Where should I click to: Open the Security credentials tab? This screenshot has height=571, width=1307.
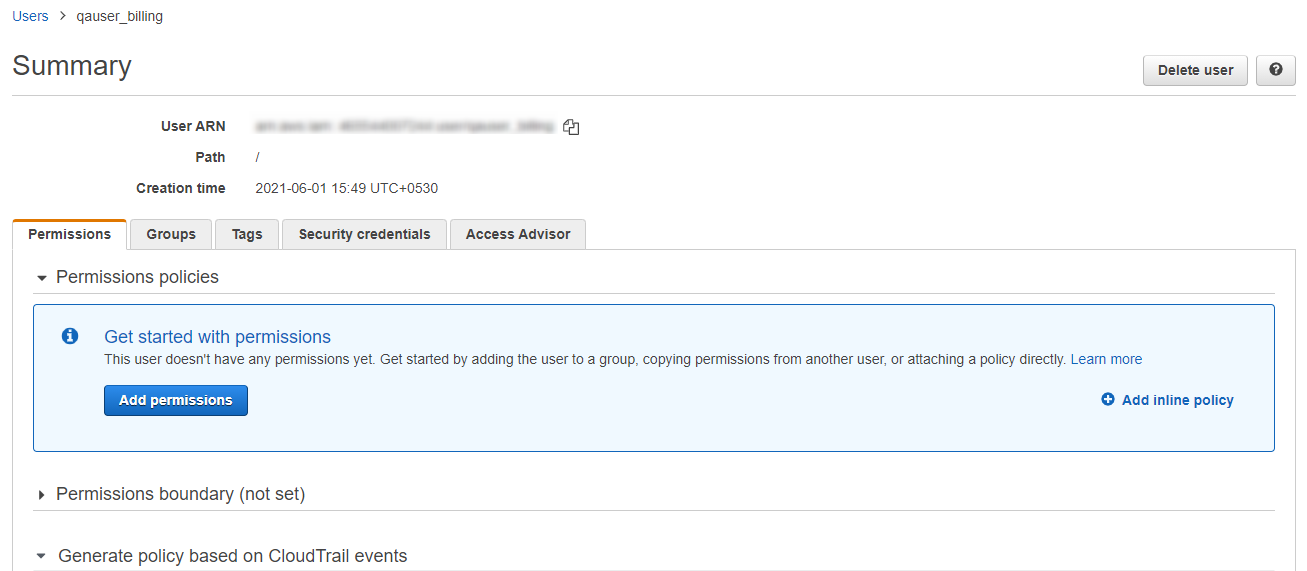pyautogui.click(x=364, y=234)
